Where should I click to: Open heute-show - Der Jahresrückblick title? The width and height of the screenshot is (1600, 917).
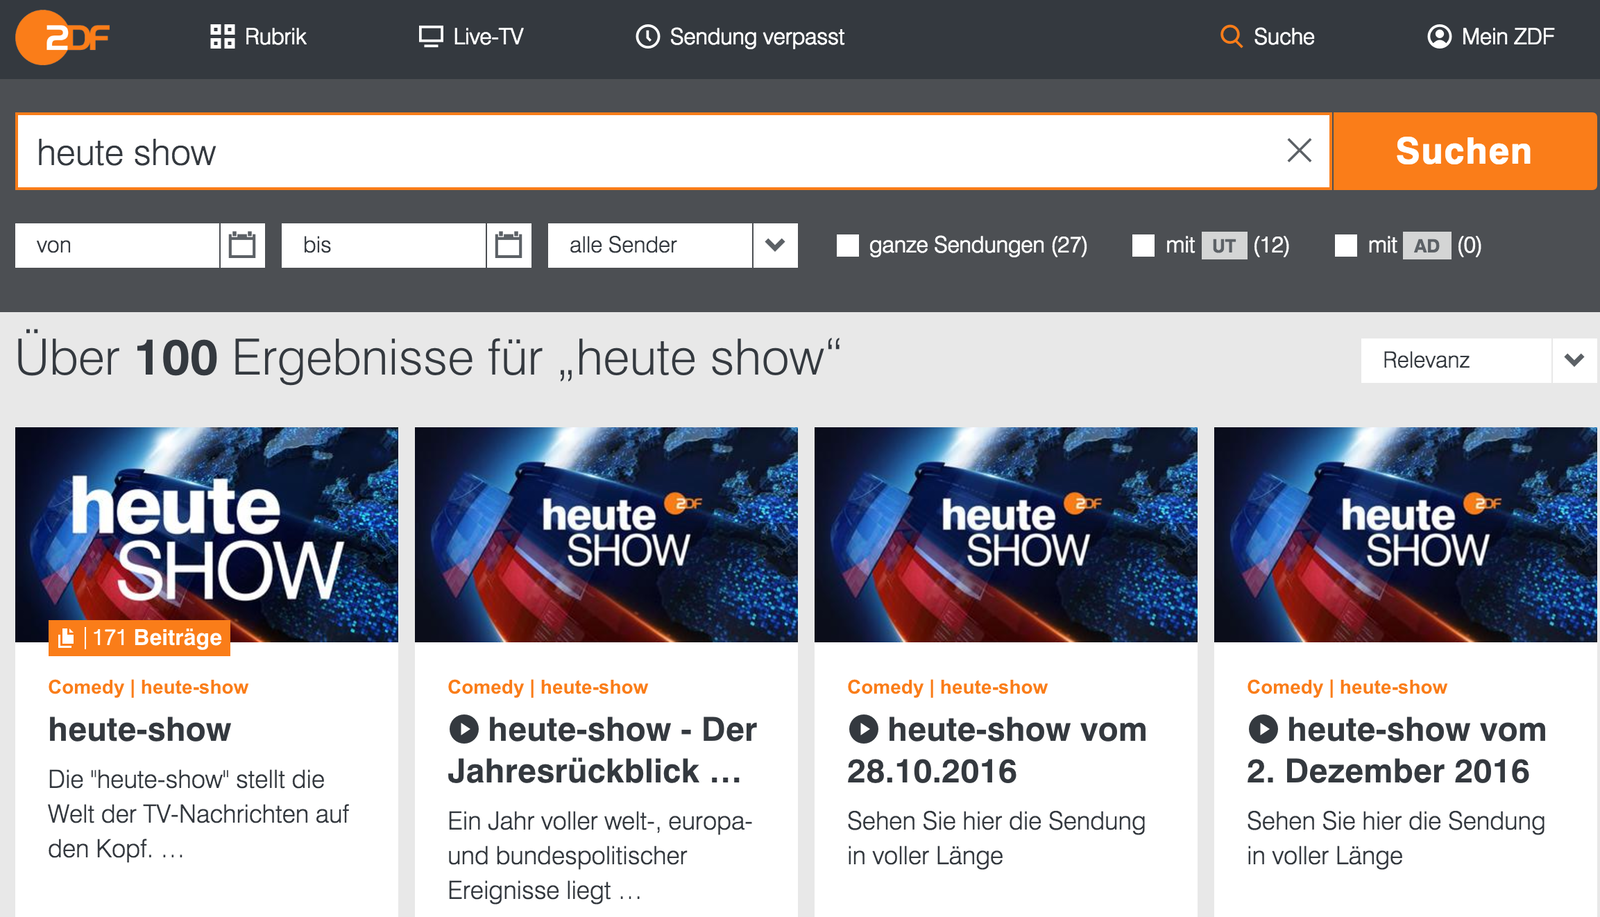coord(603,750)
